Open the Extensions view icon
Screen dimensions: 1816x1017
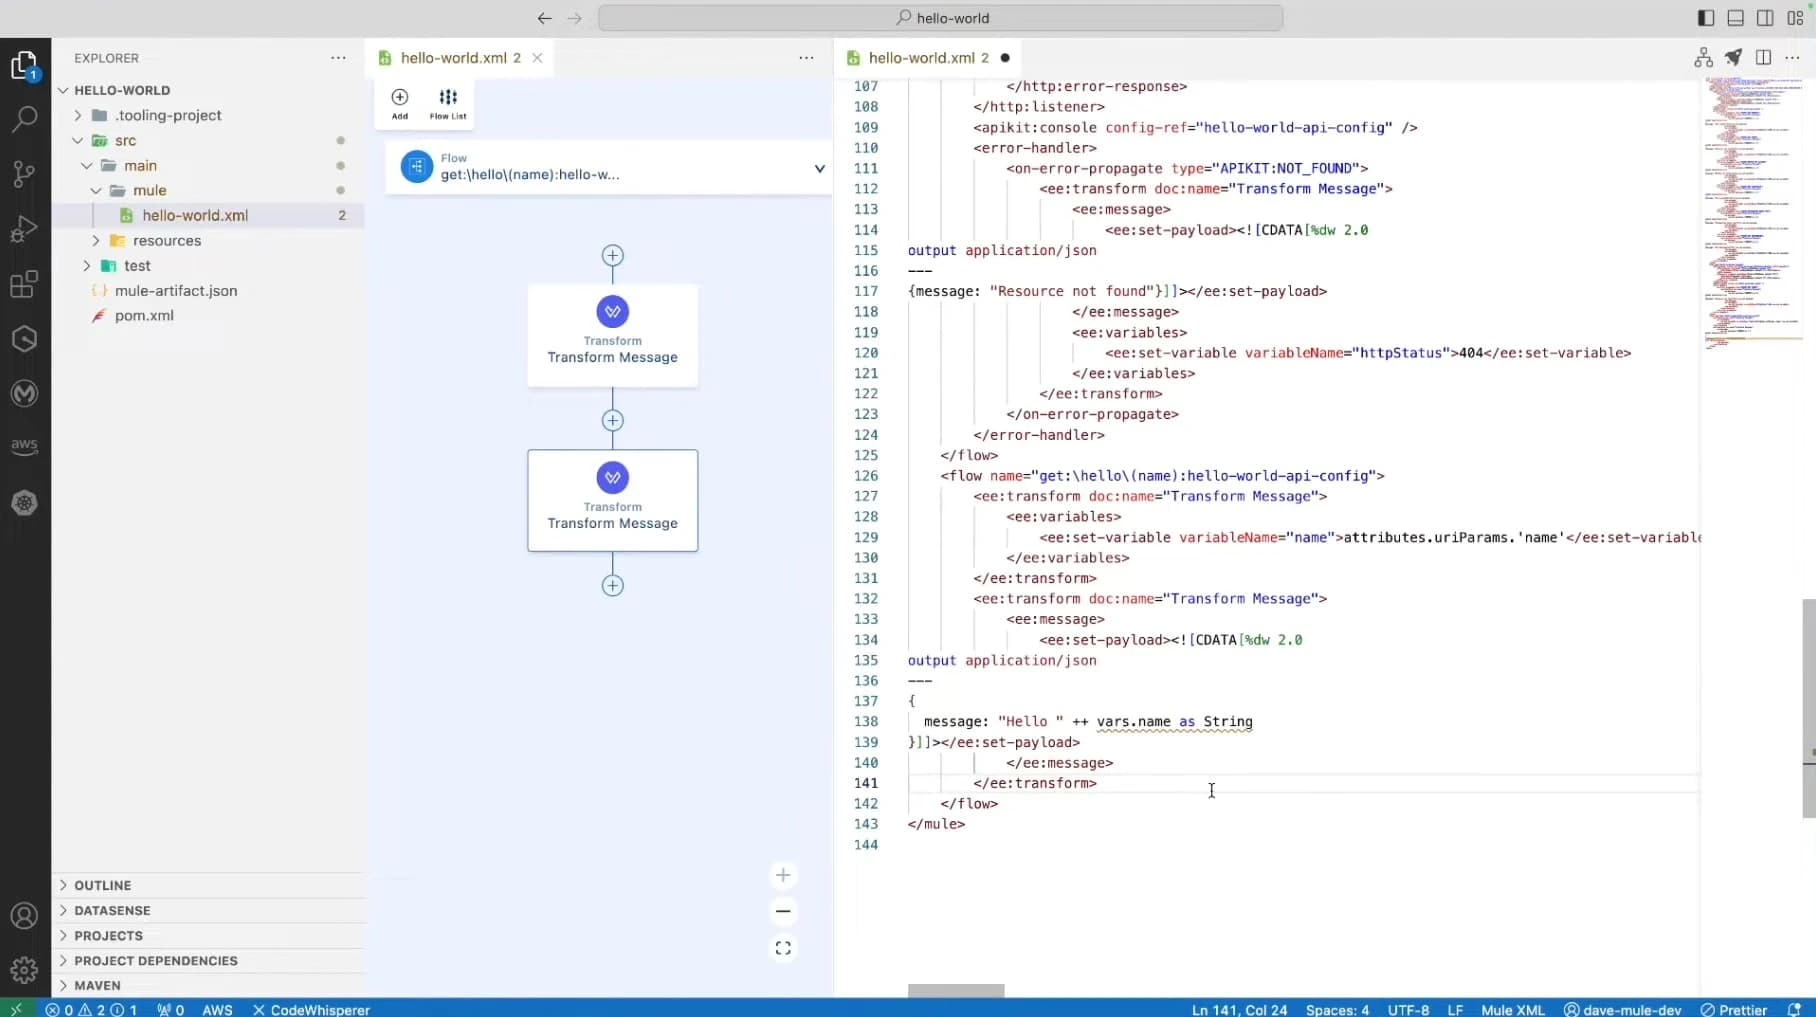pos(24,285)
